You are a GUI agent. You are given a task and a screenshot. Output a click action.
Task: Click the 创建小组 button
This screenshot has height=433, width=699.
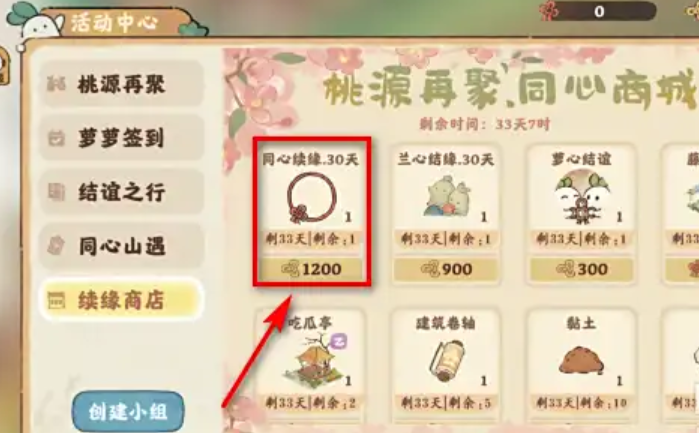(x=128, y=412)
